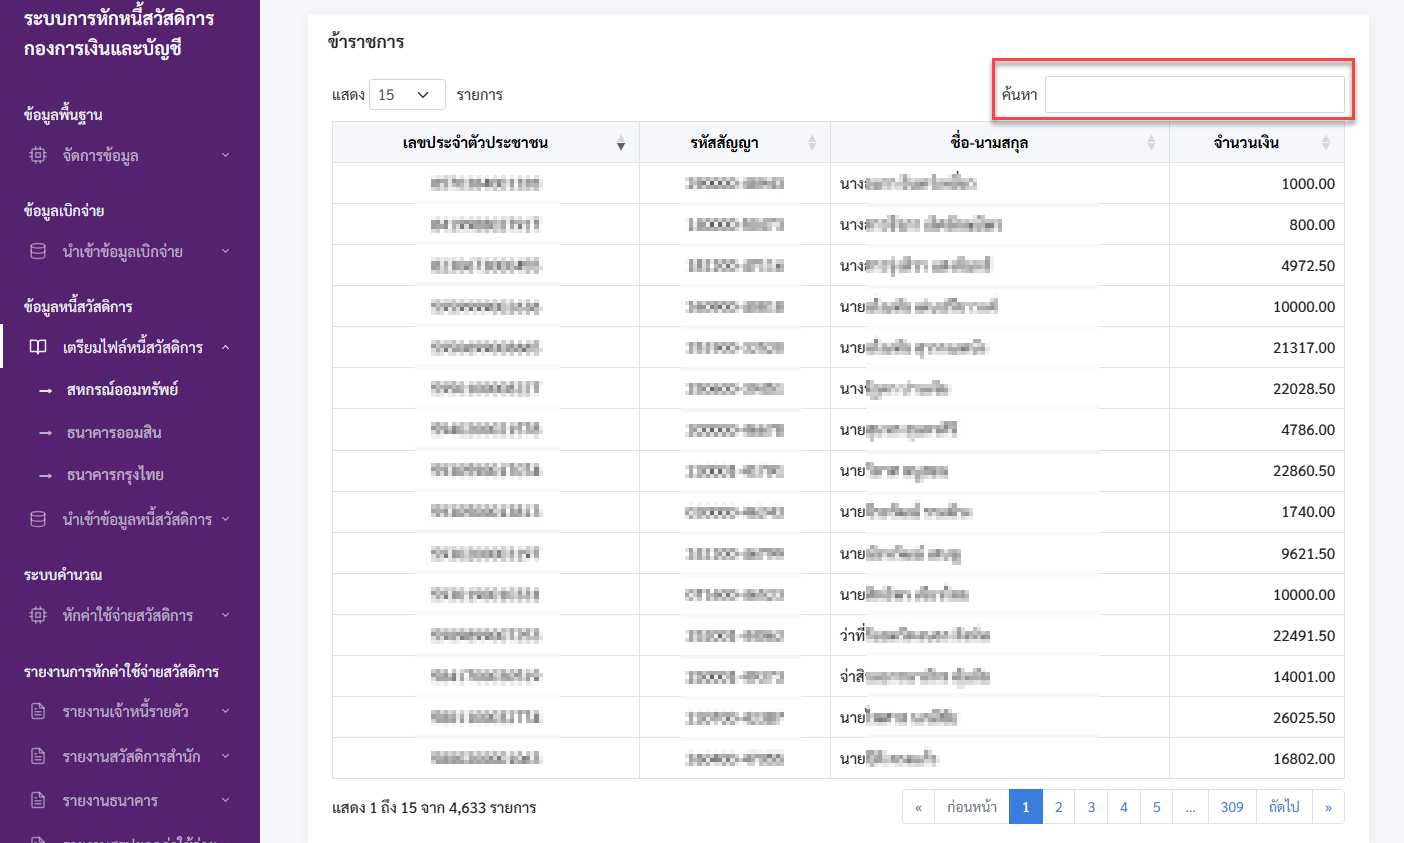This screenshot has height=843, width=1404.
Task: Click the arrow icon beside สหกรณ์ออมทรัพย์
Action: pyautogui.click(x=45, y=391)
